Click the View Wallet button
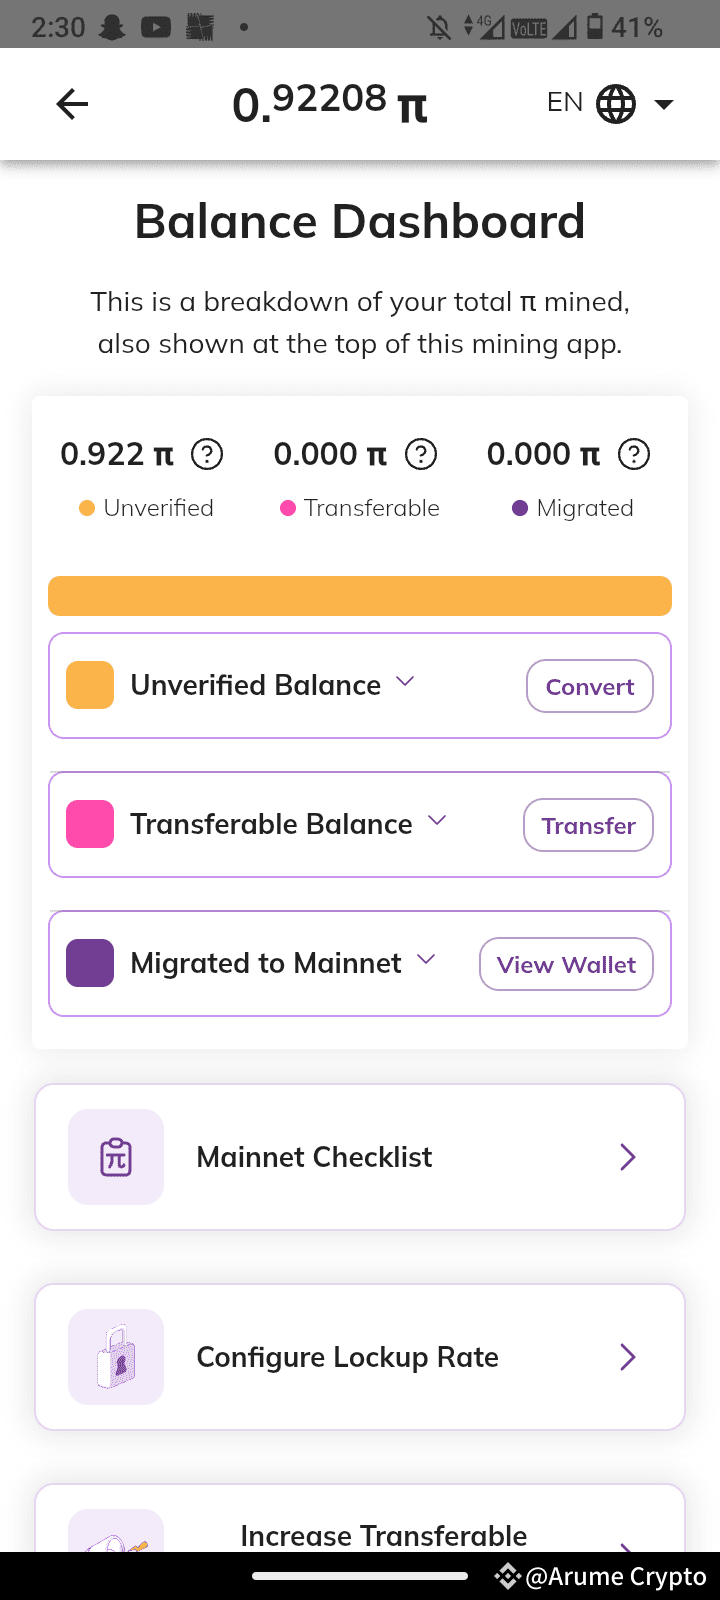Image resolution: width=720 pixels, height=1600 pixels. 566,964
